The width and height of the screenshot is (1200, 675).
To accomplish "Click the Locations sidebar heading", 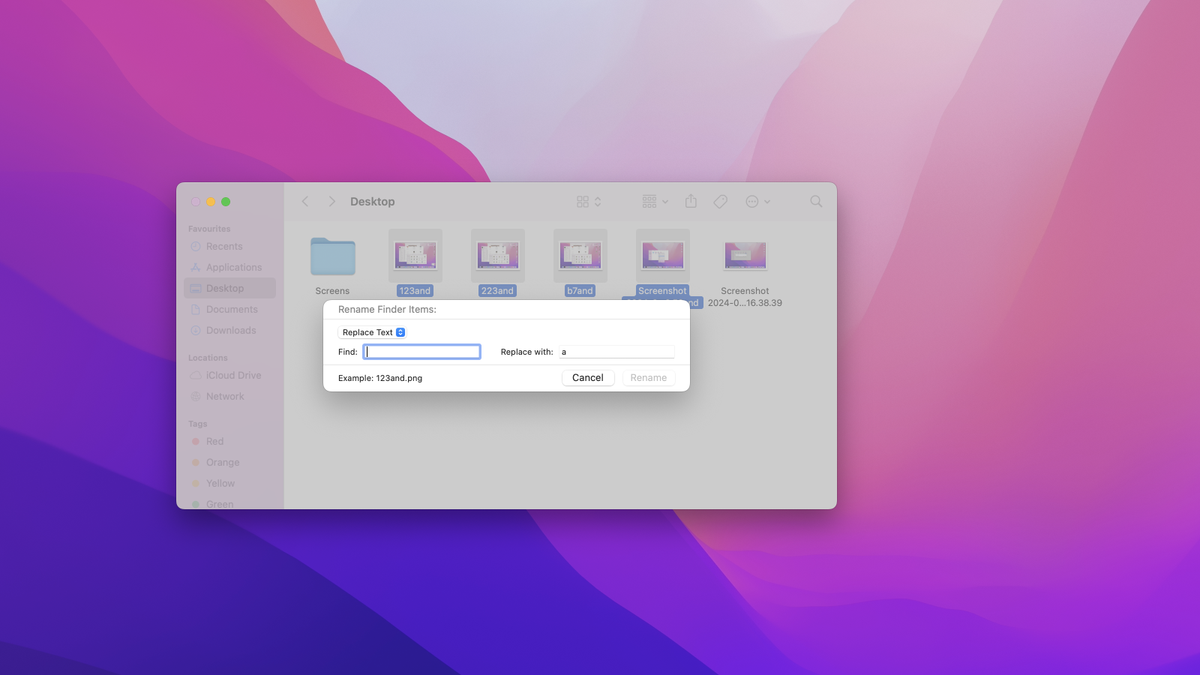I will point(208,358).
